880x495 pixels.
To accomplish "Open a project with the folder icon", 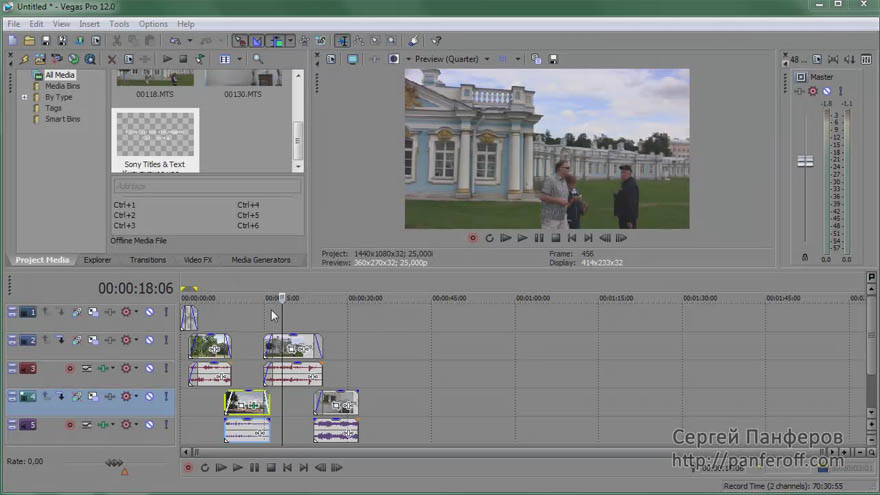I will coord(29,41).
